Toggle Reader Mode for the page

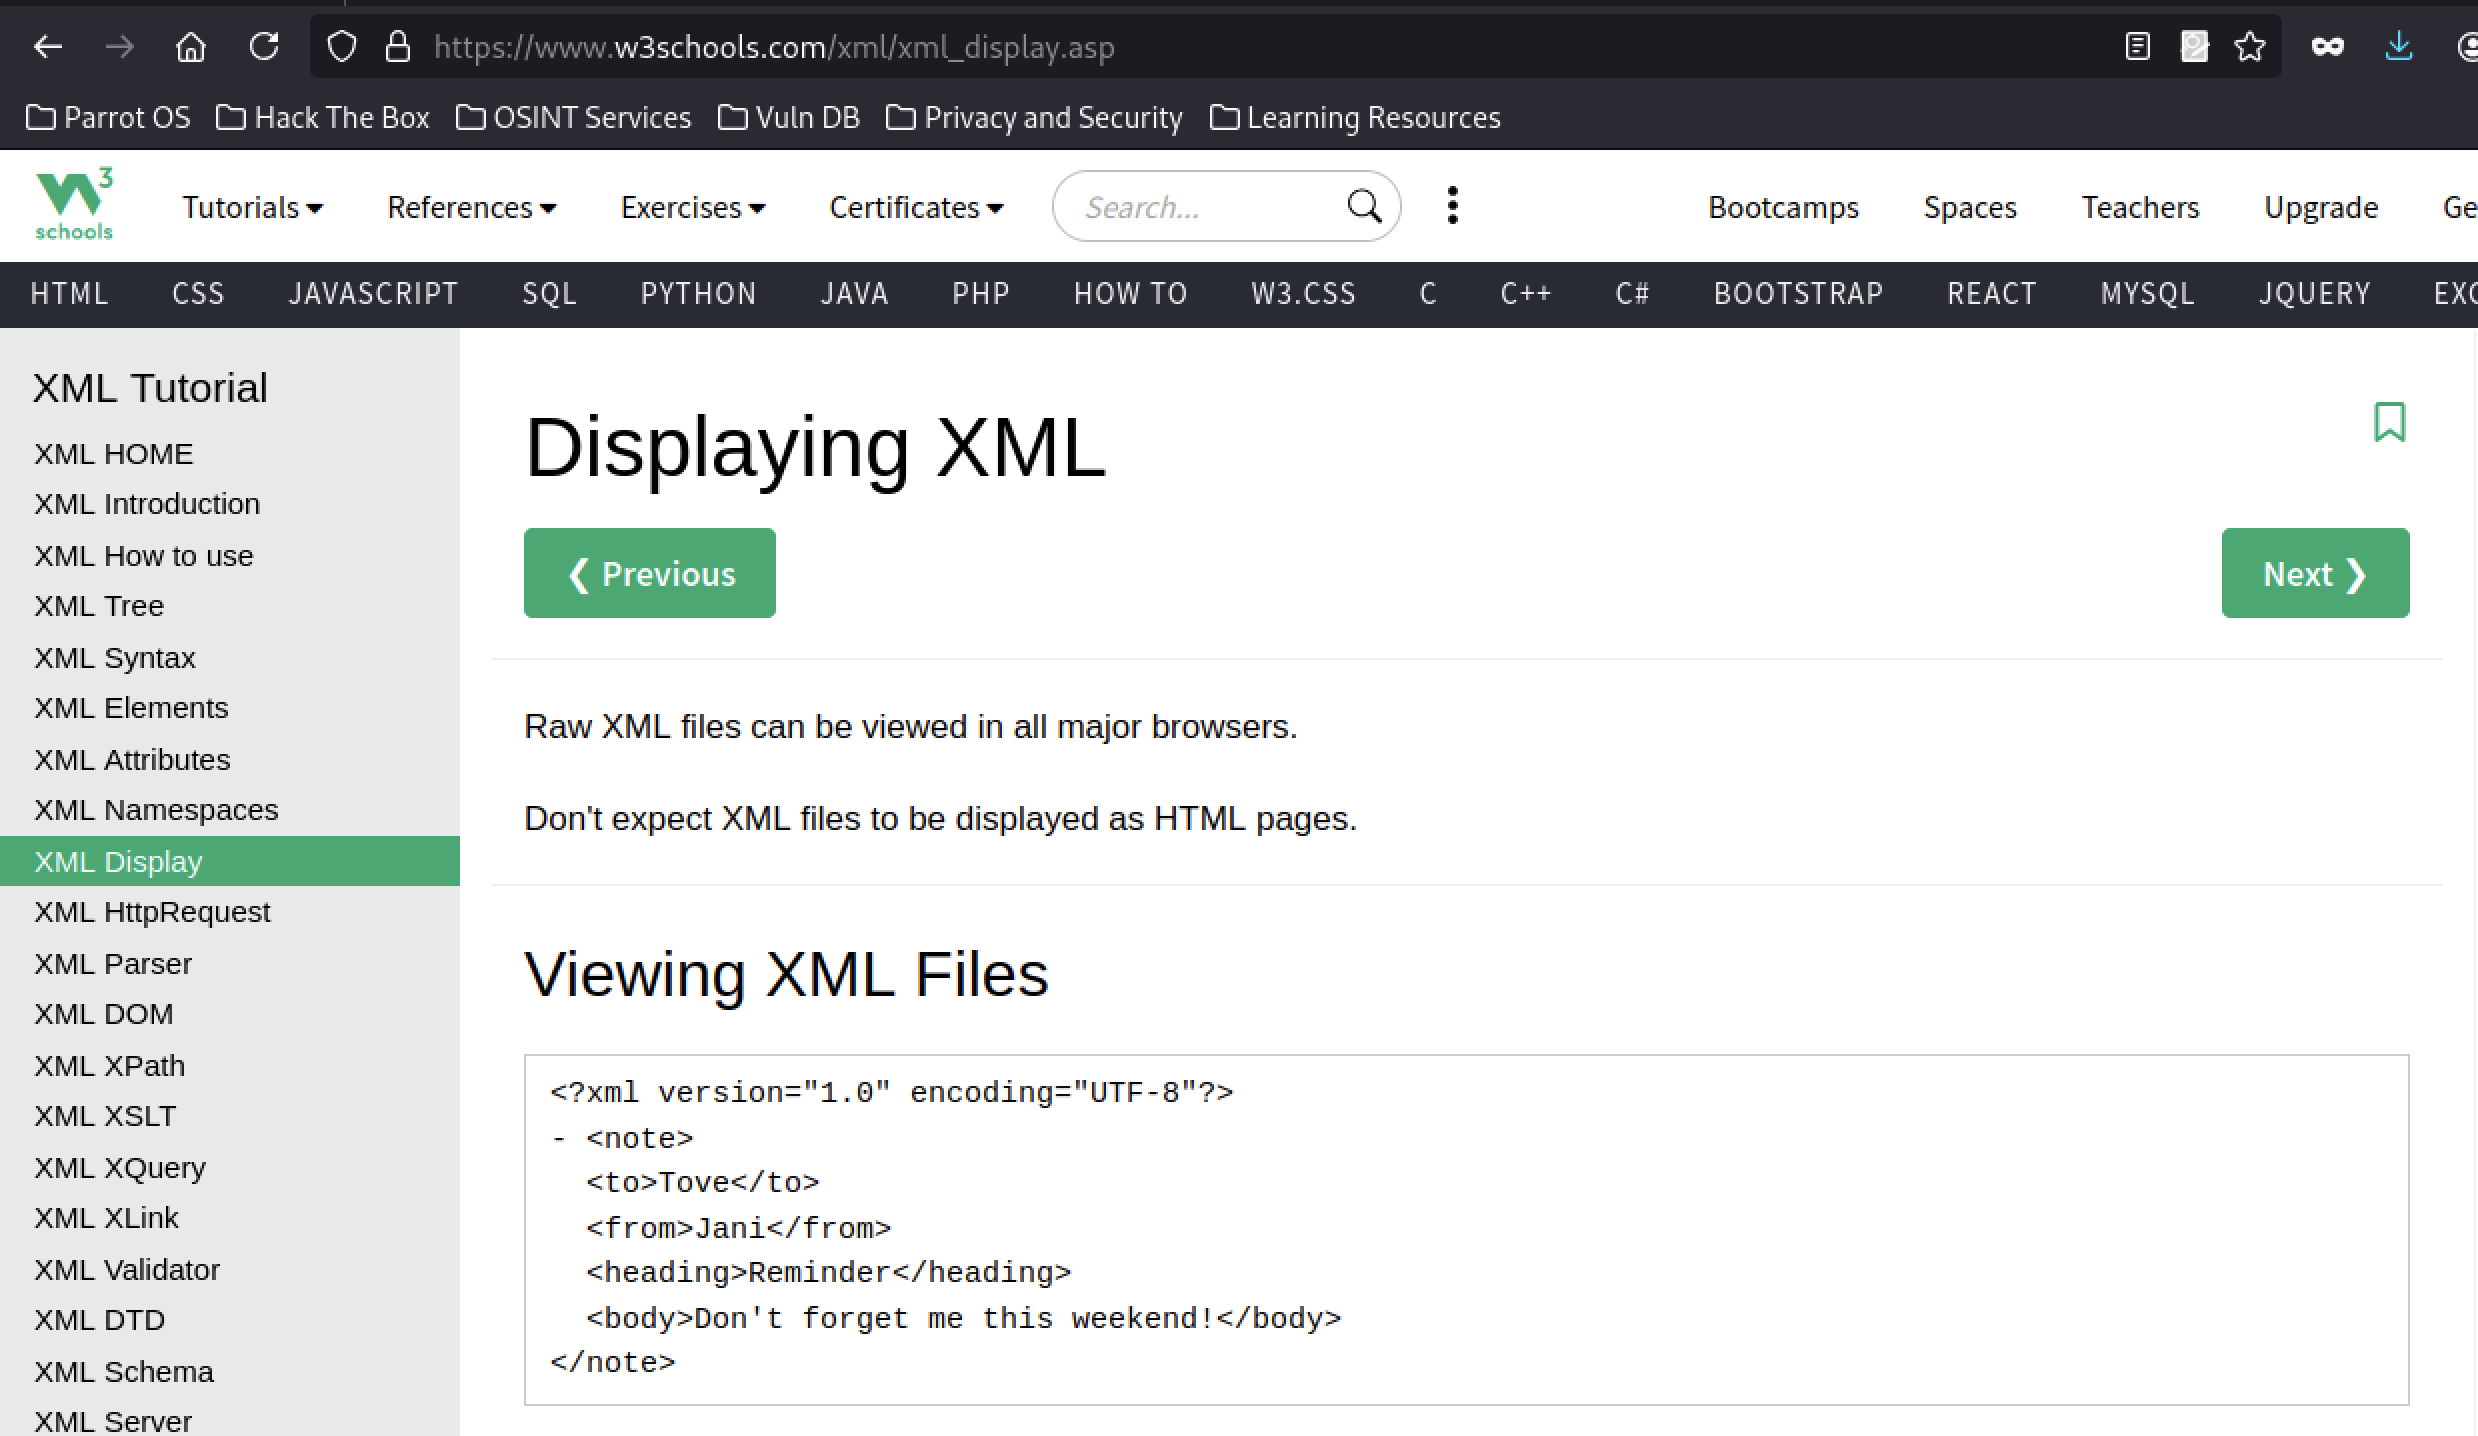pos(2137,46)
